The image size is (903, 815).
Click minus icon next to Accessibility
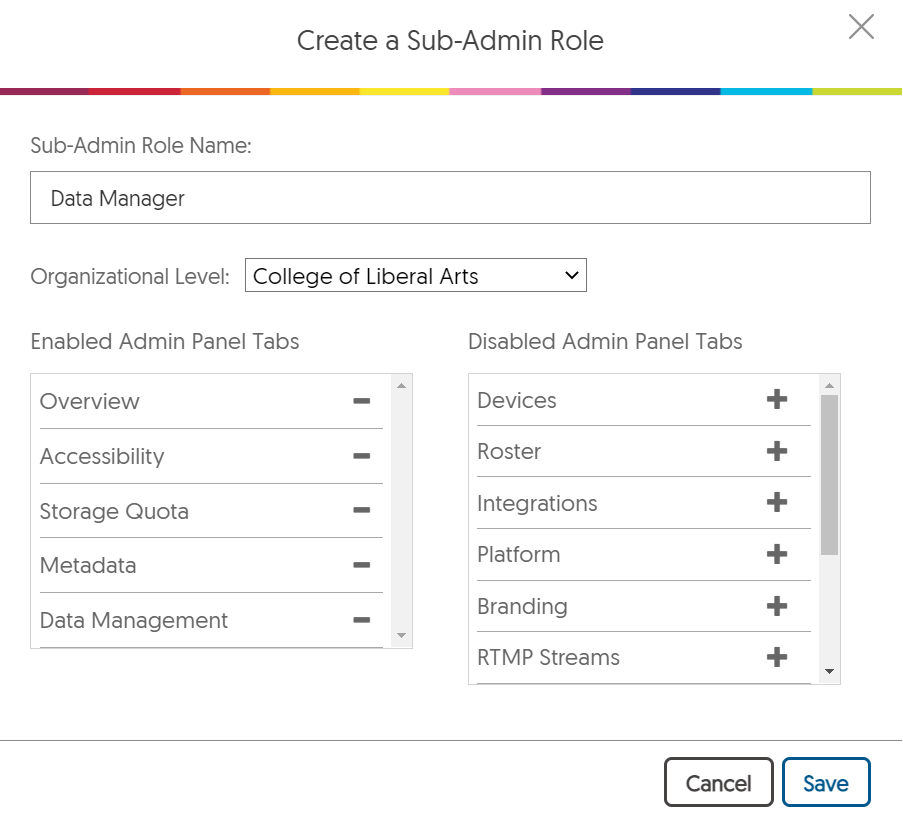(x=361, y=456)
